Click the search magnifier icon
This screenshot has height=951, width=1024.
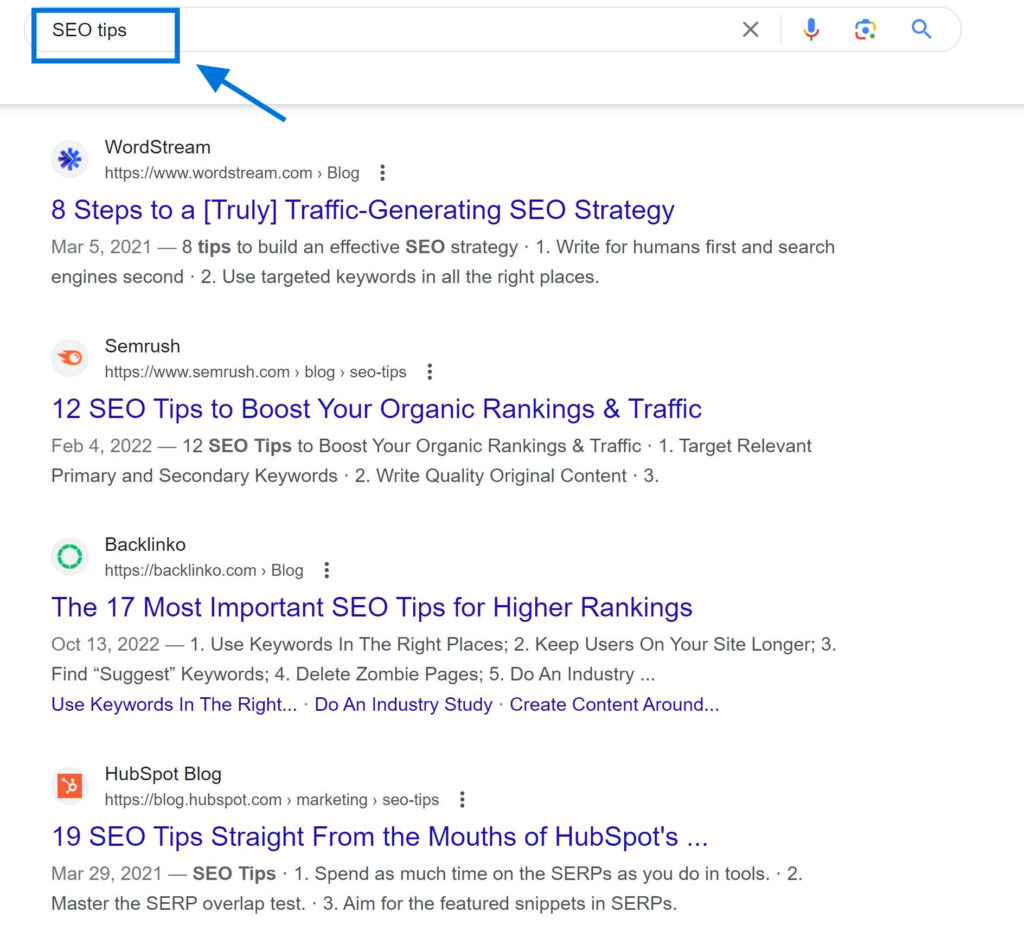click(920, 29)
